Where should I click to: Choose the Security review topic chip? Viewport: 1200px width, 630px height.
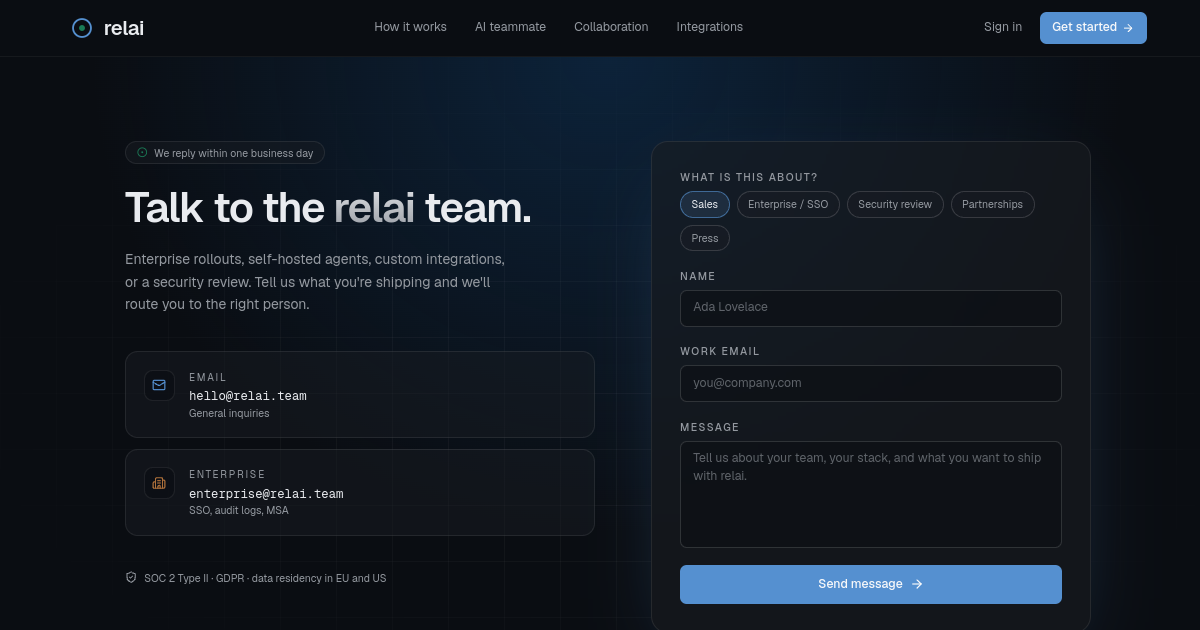[895, 204]
